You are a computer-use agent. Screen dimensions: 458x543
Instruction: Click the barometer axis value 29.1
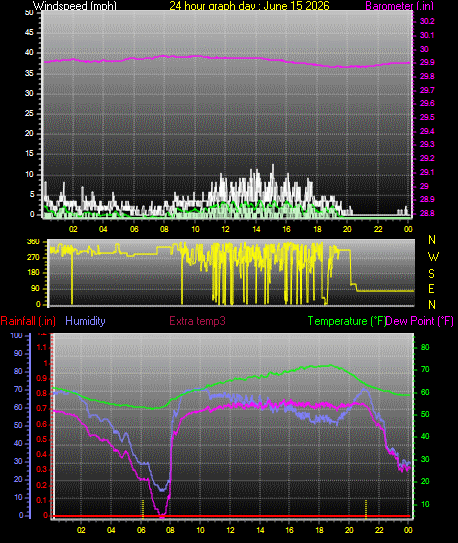click(x=427, y=172)
